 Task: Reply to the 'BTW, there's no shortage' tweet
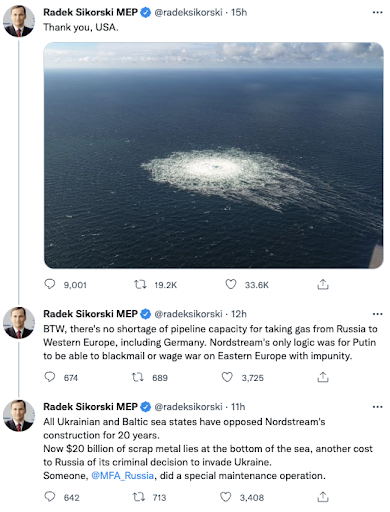[x=50, y=377]
